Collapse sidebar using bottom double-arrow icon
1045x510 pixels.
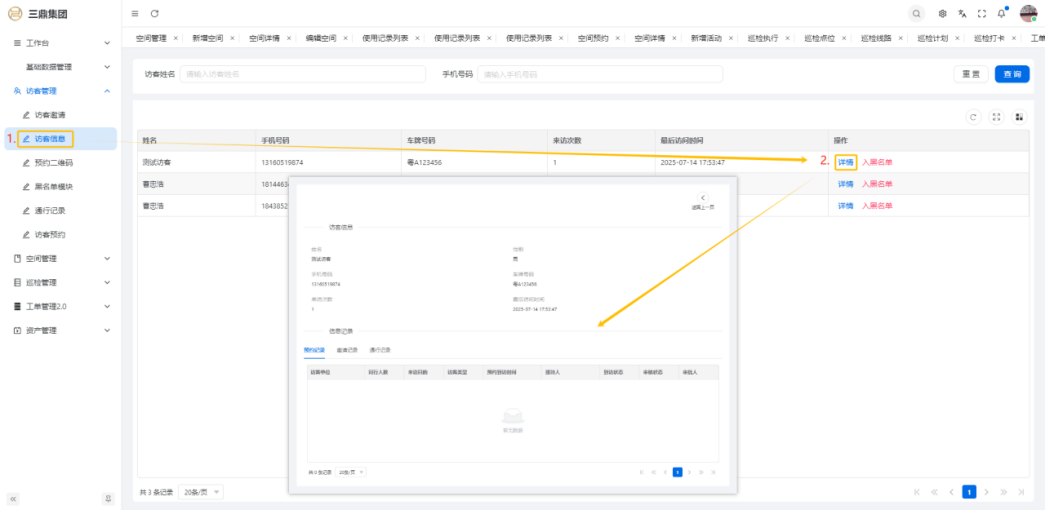(14, 498)
